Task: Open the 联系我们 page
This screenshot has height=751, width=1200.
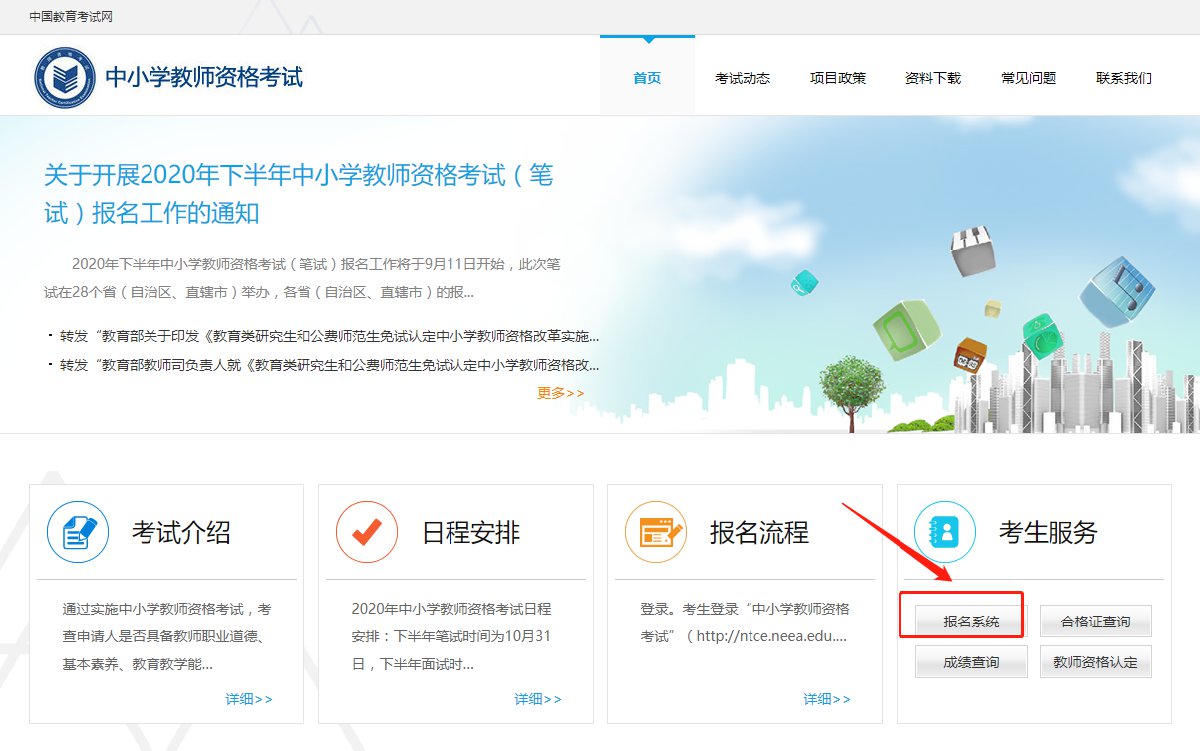Action: (x=1124, y=78)
